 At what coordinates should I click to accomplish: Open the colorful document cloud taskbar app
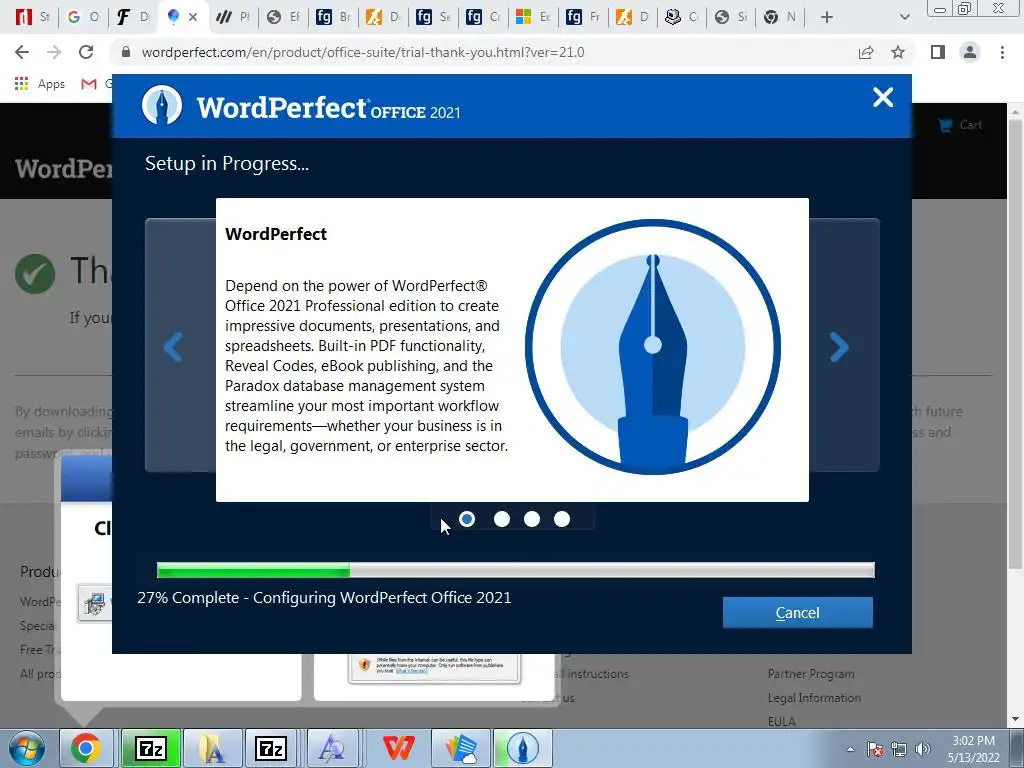coord(461,748)
